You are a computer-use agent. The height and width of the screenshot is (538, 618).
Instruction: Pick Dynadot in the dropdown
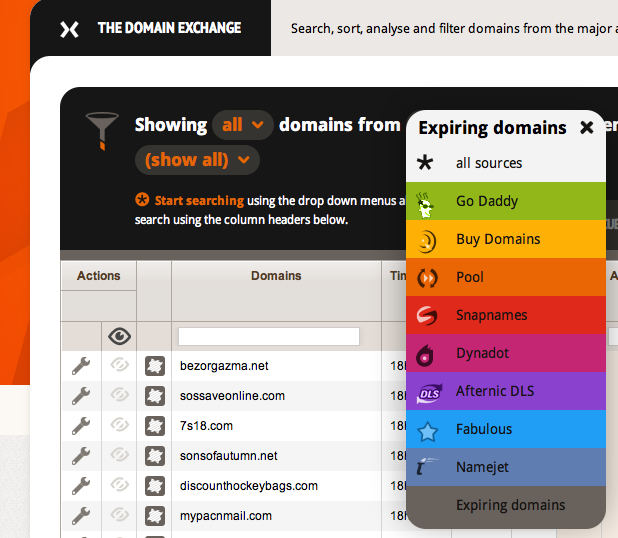[x=506, y=353]
